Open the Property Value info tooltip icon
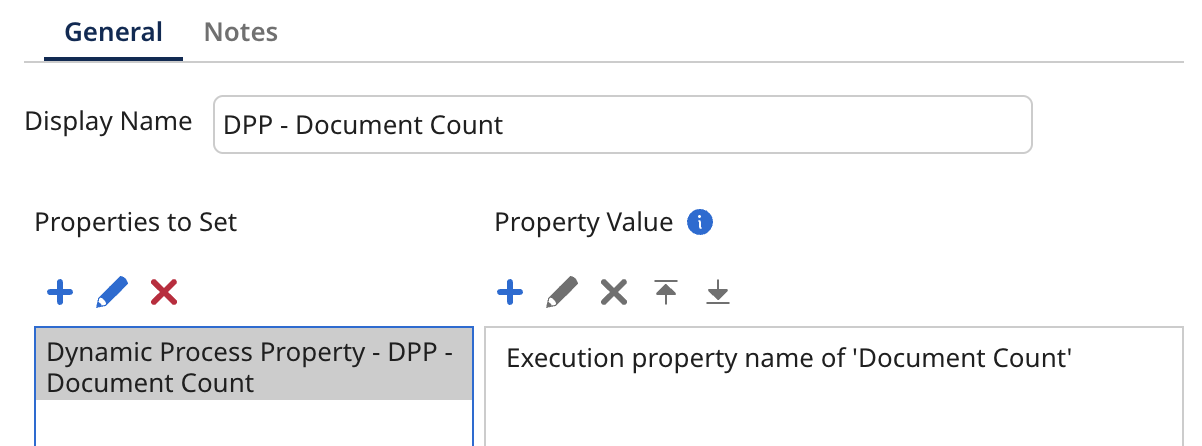 [700, 222]
